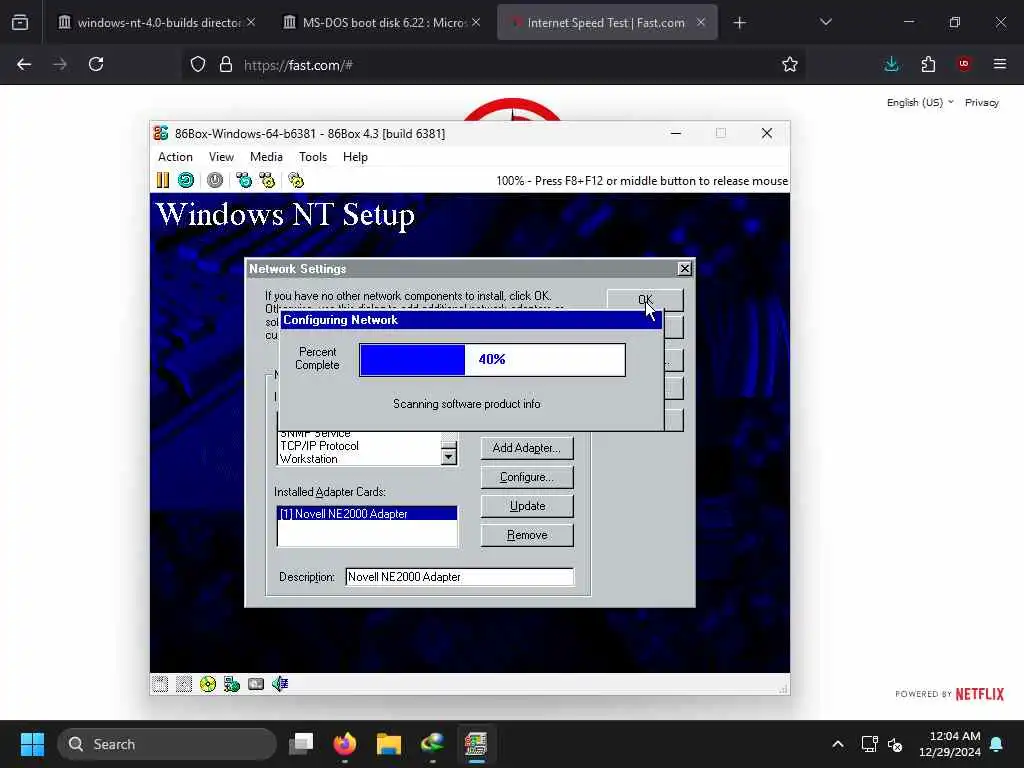Open English (US) language dropdown

pos(920,103)
